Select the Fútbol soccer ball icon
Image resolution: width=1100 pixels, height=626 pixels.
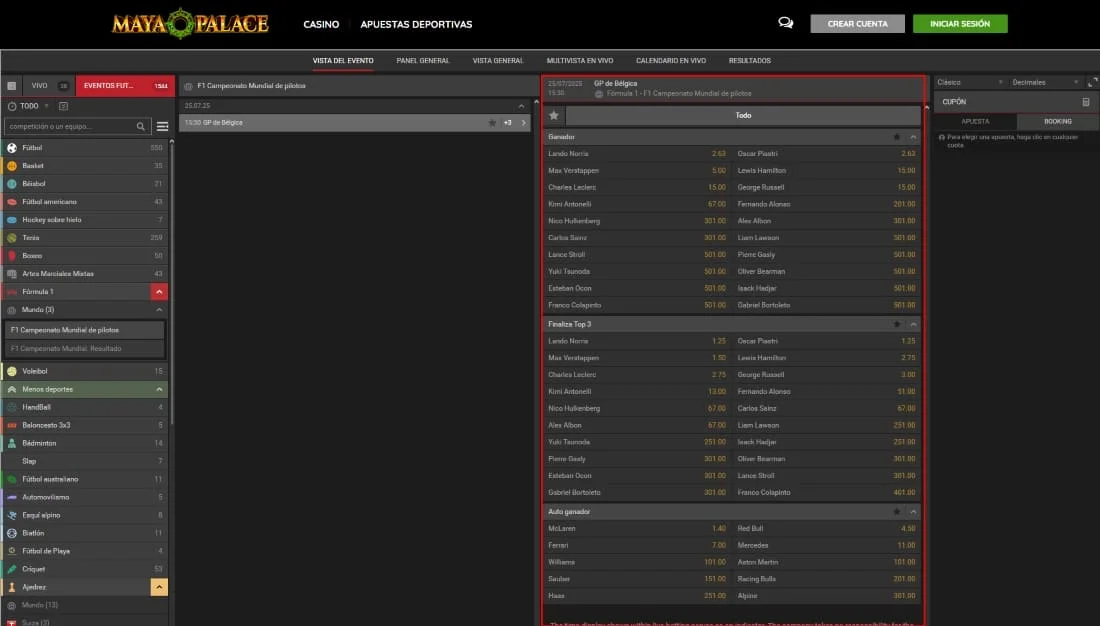coord(12,148)
